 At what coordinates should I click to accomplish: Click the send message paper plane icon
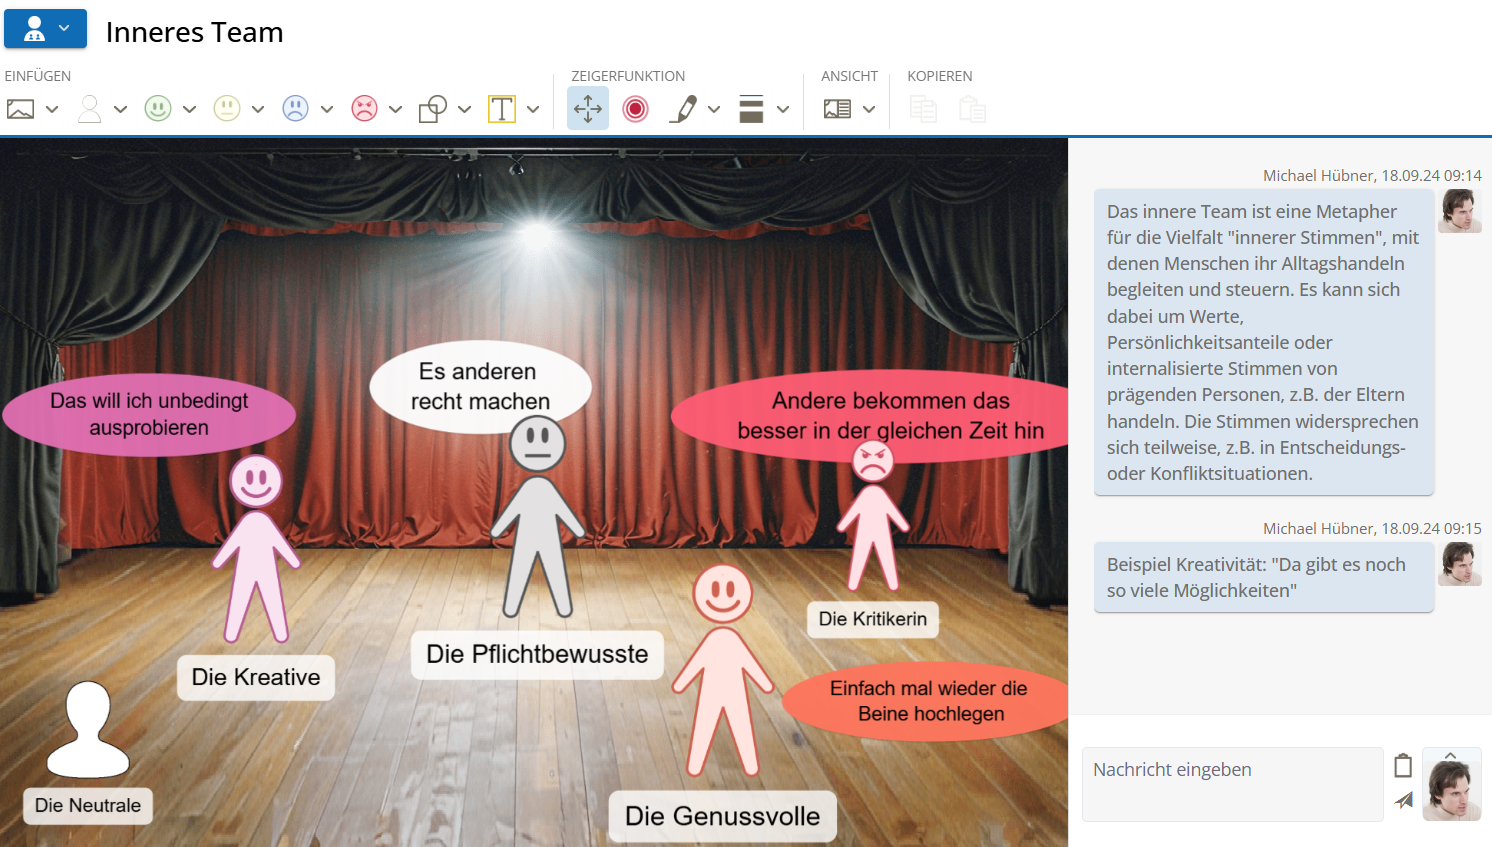tap(1404, 800)
